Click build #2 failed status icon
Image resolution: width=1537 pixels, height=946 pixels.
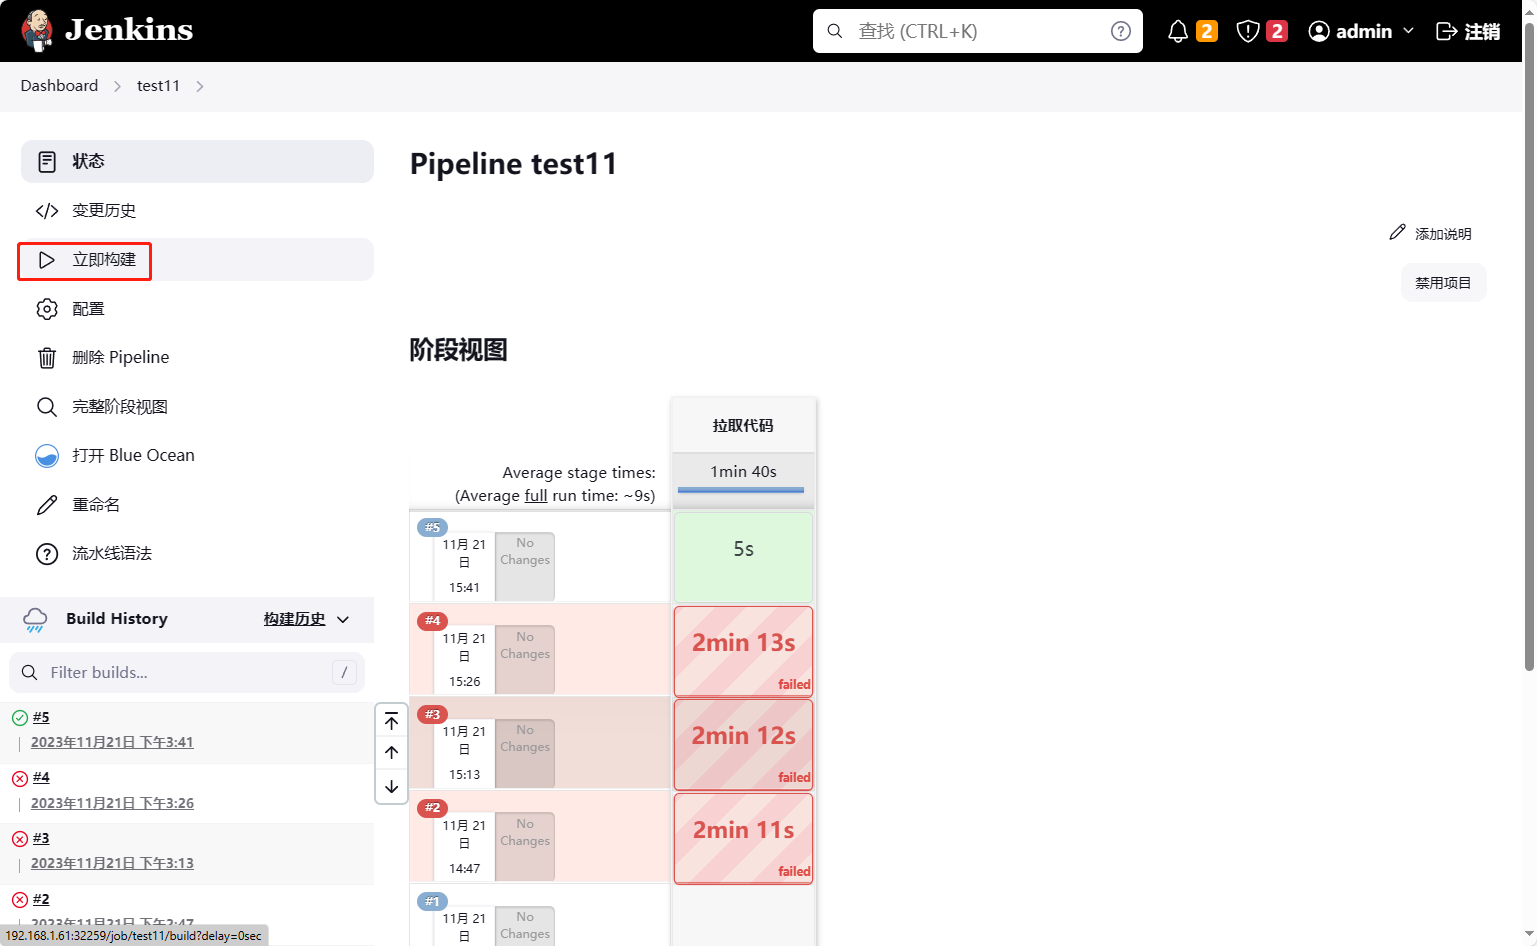tap(19, 900)
